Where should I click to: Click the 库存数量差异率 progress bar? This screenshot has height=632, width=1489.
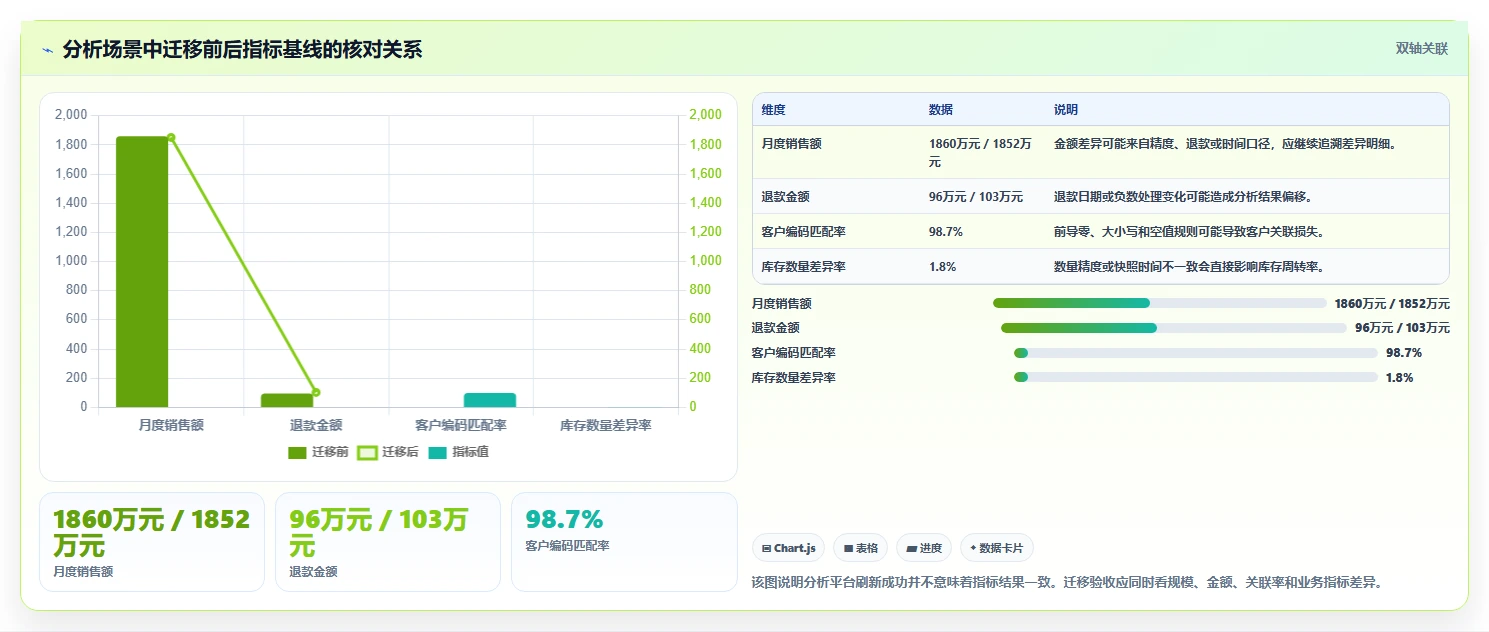pos(1196,377)
